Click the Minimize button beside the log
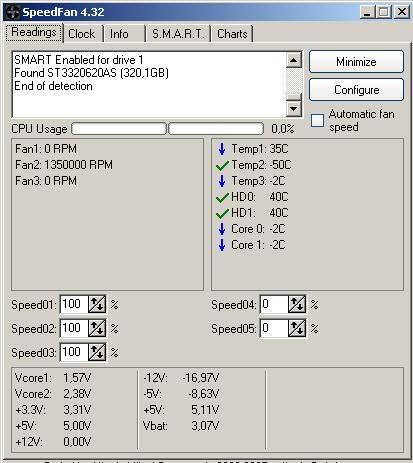The height and width of the screenshot is (463, 413). [356, 62]
